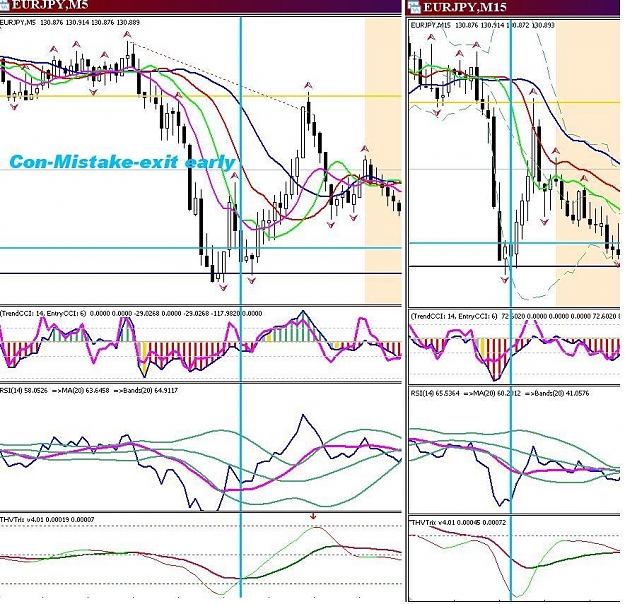Select the black horizontal support line in M5 chart
This screenshot has height=604, width=625.
pyautogui.click(x=200, y=273)
